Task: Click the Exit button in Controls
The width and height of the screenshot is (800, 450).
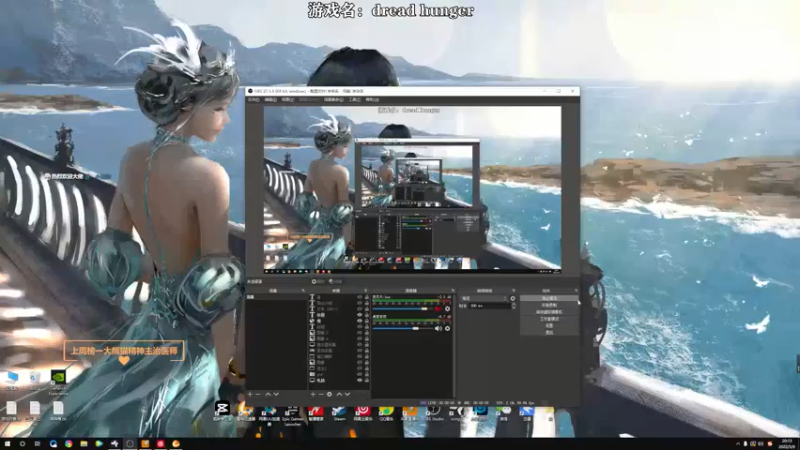Action: pos(549,332)
